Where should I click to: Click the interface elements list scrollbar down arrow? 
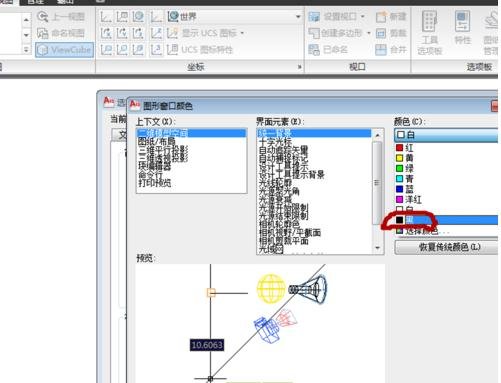click(x=377, y=248)
